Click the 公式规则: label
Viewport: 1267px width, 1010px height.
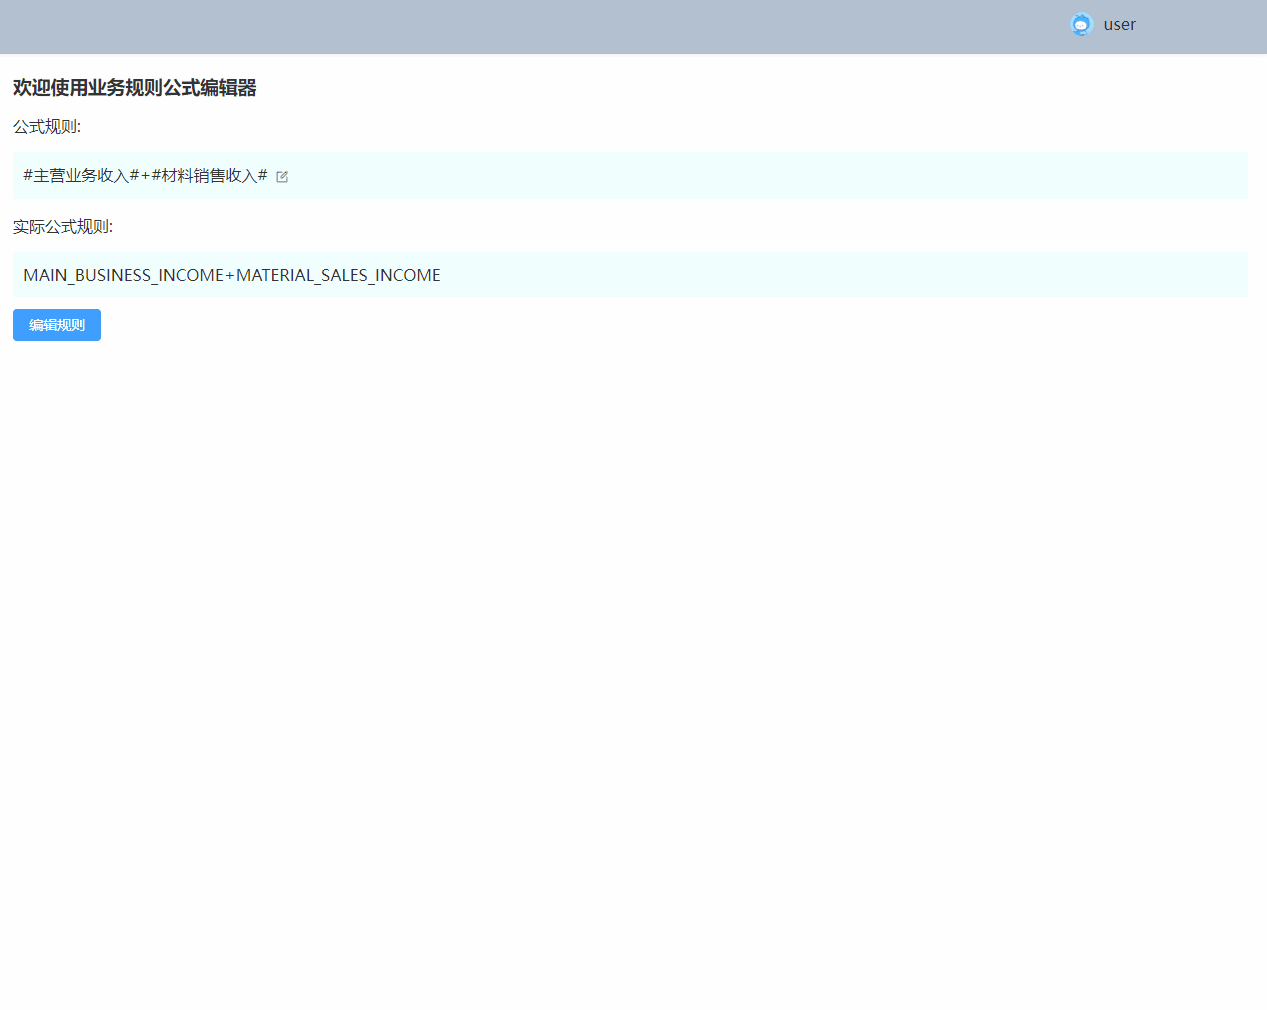pyautogui.click(x=47, y=127)
